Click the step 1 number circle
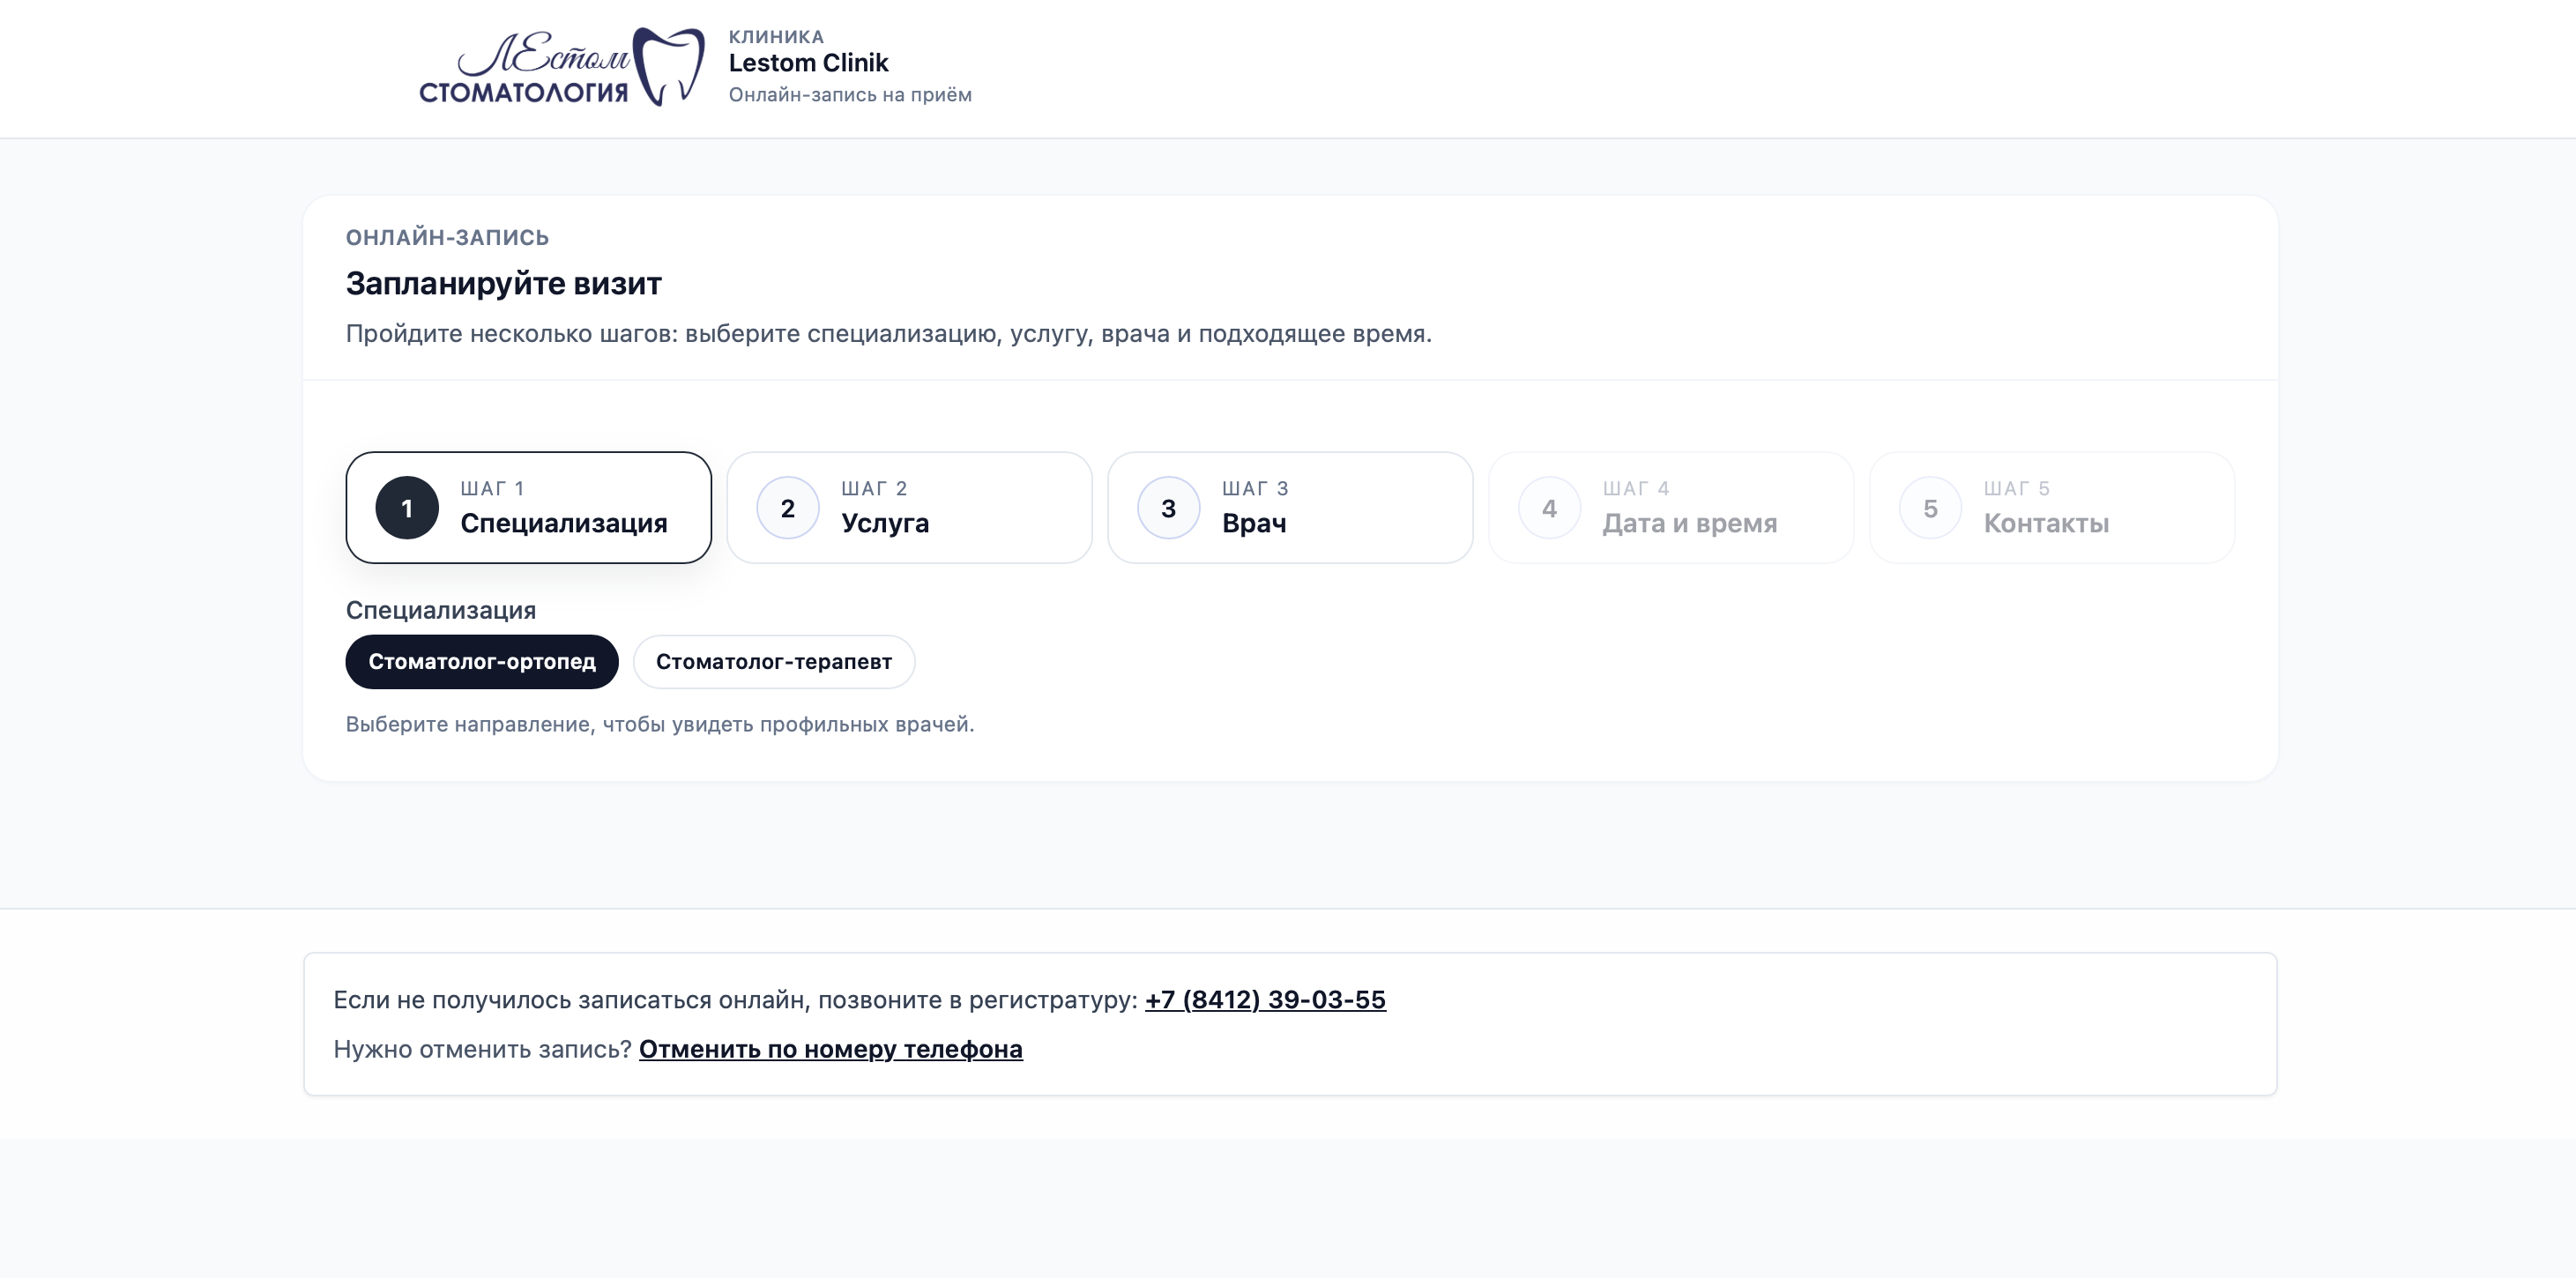Screen dimensions: 2576x1278 pos(407,508)
